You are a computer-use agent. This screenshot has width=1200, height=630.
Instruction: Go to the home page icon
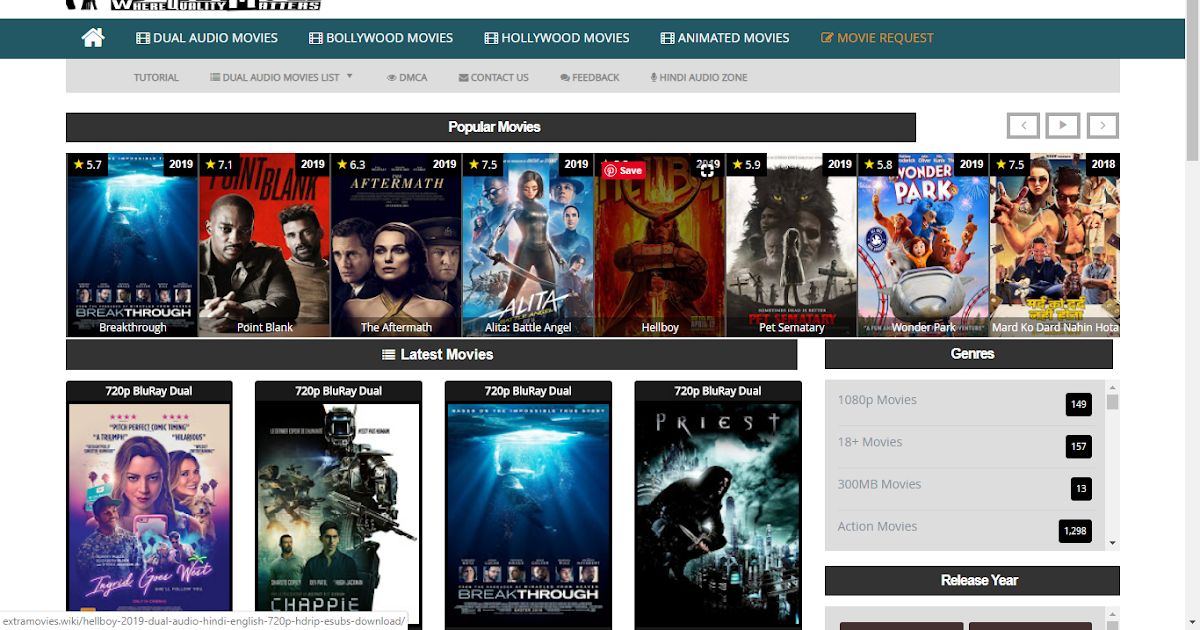[93, 38]
